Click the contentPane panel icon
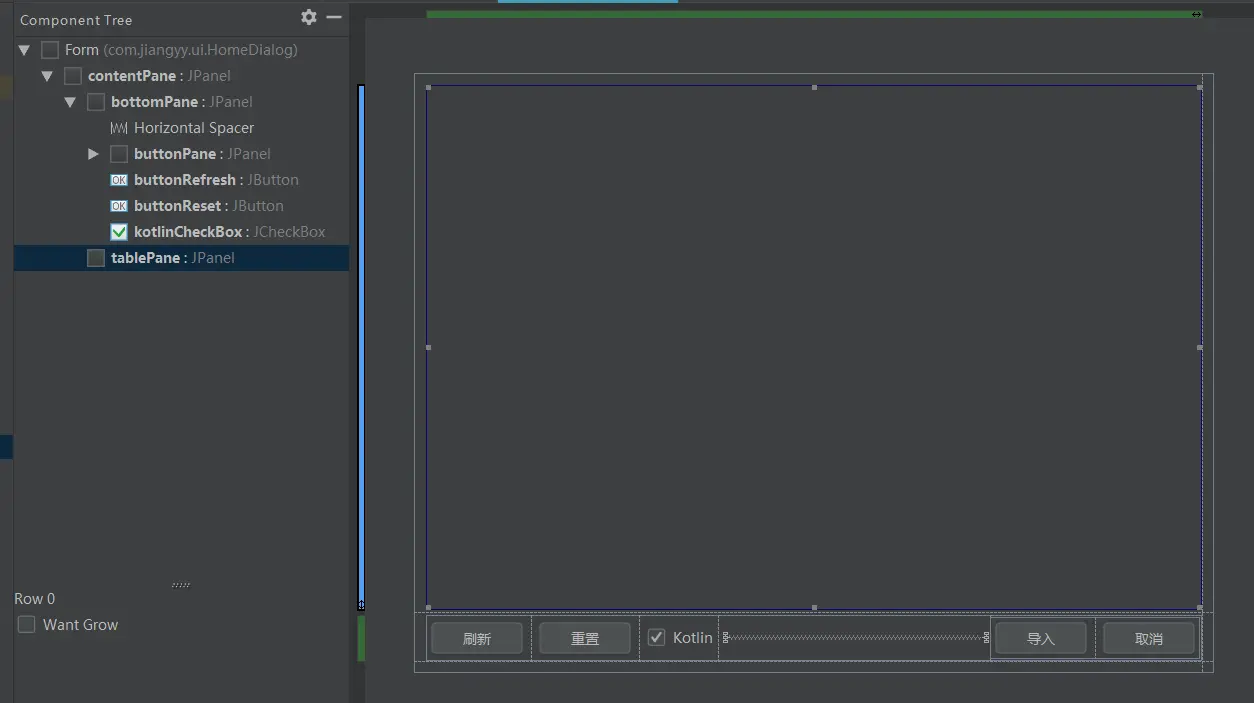This screenshot has width=1254, height=703. (73, 76)
